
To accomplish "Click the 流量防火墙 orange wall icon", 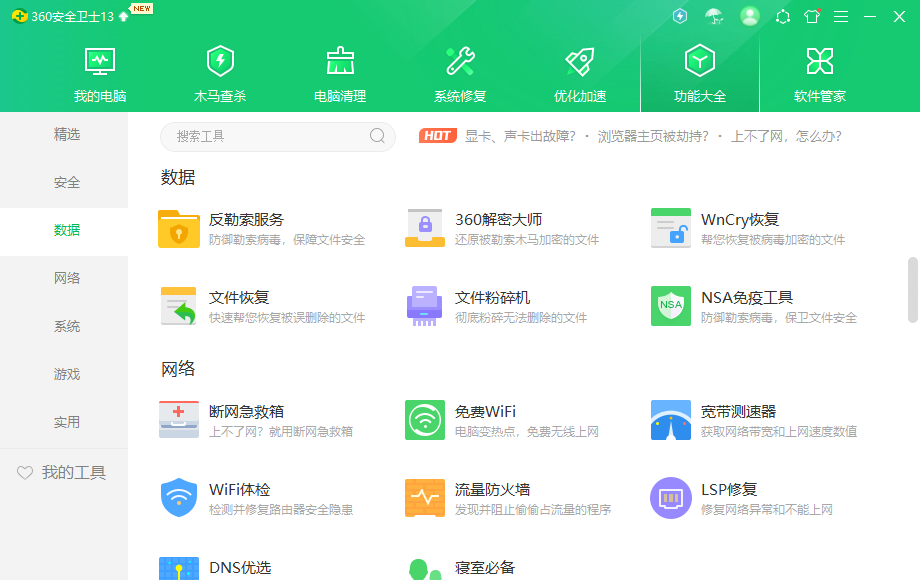I will point(425,498).
